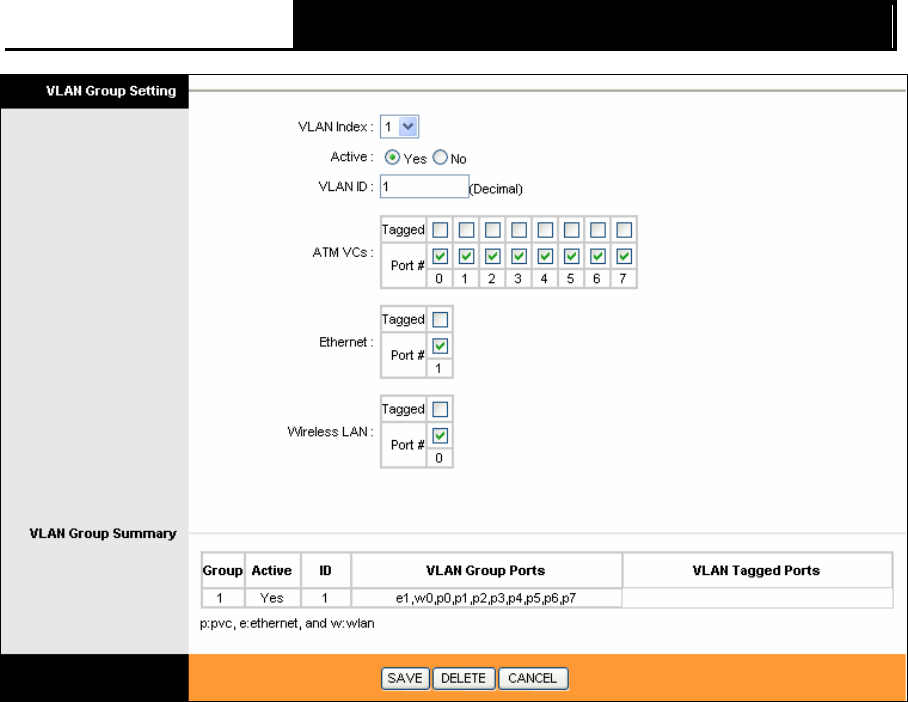Toggle the Ethernet Tagged checkbox
Viewport: 908px width, 702px height.
[440, 320]
